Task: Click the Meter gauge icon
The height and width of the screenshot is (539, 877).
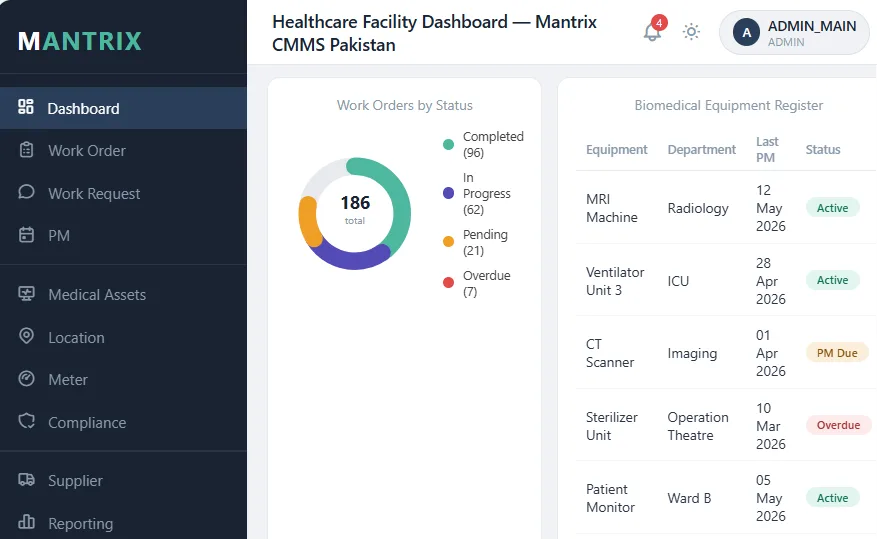Action: 26,379
